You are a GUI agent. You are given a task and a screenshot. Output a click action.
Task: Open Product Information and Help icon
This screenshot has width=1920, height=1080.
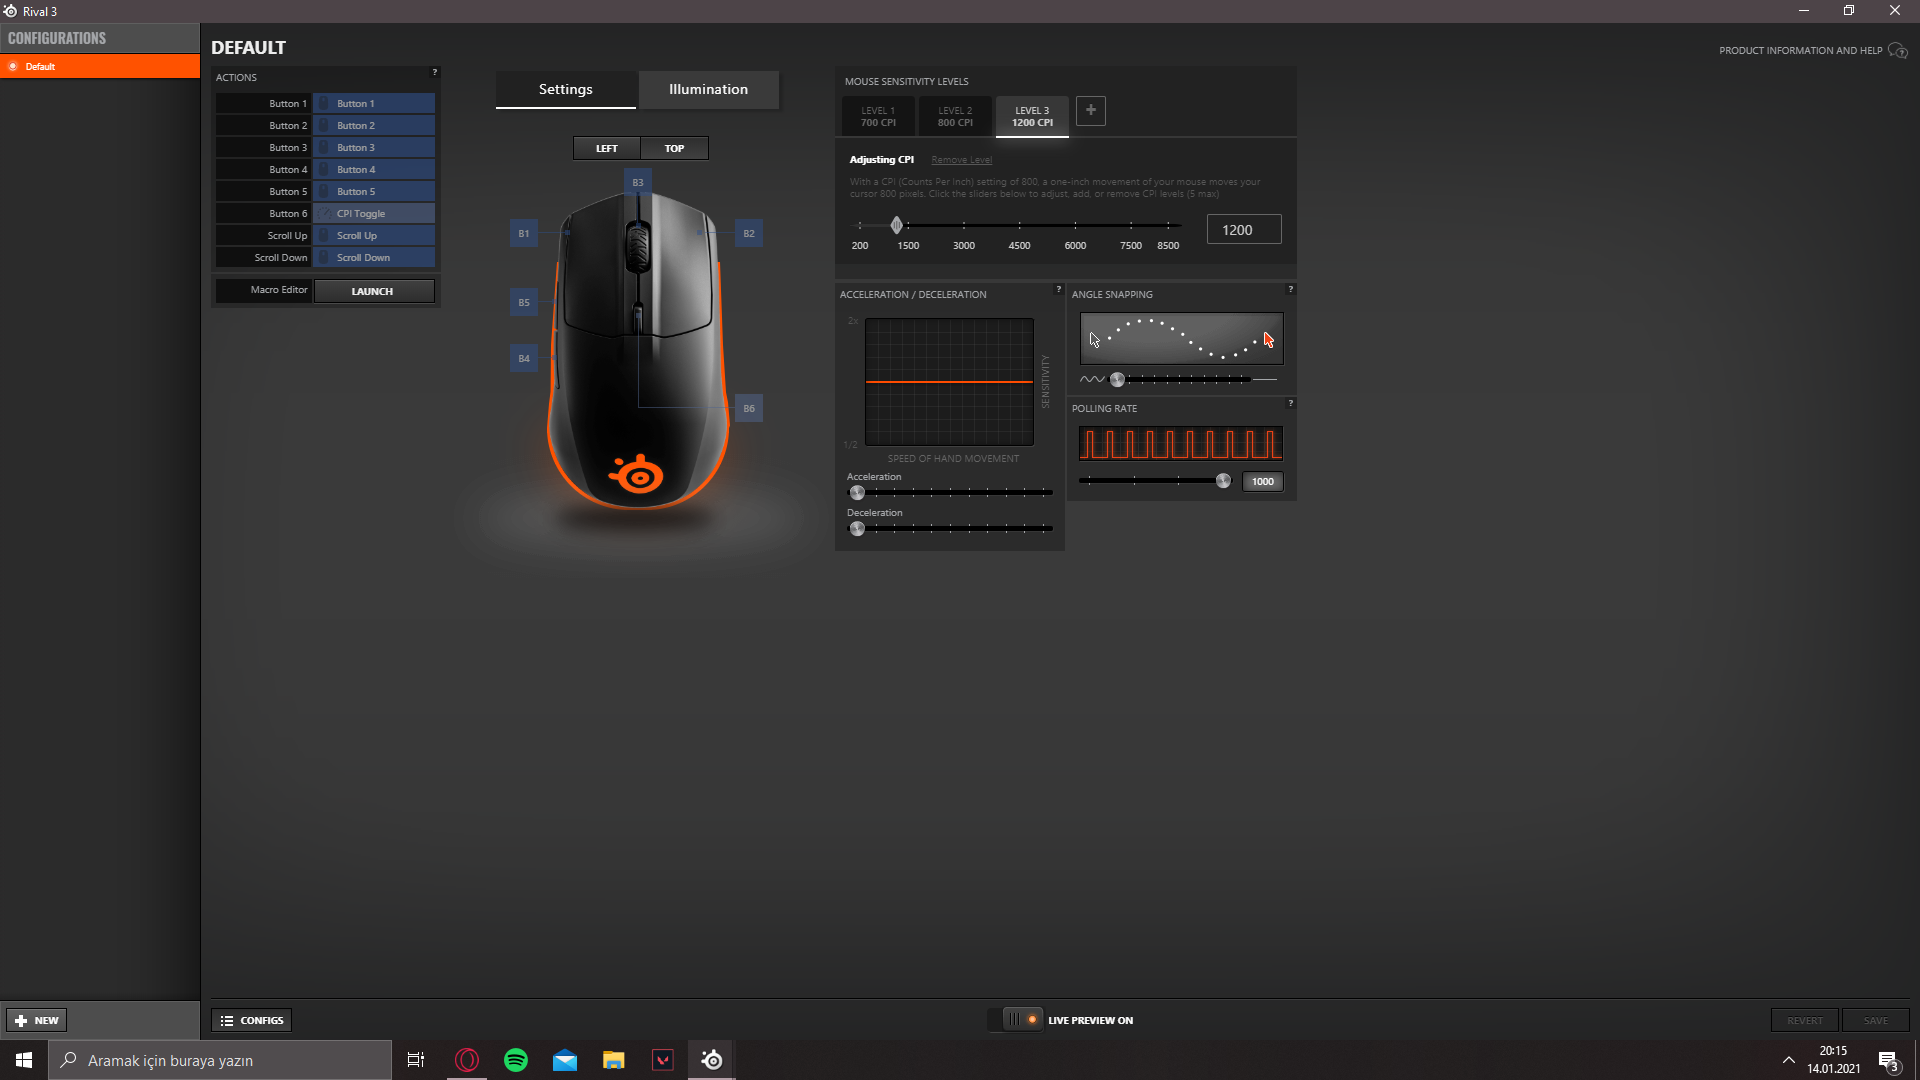tap(1897, 51)
